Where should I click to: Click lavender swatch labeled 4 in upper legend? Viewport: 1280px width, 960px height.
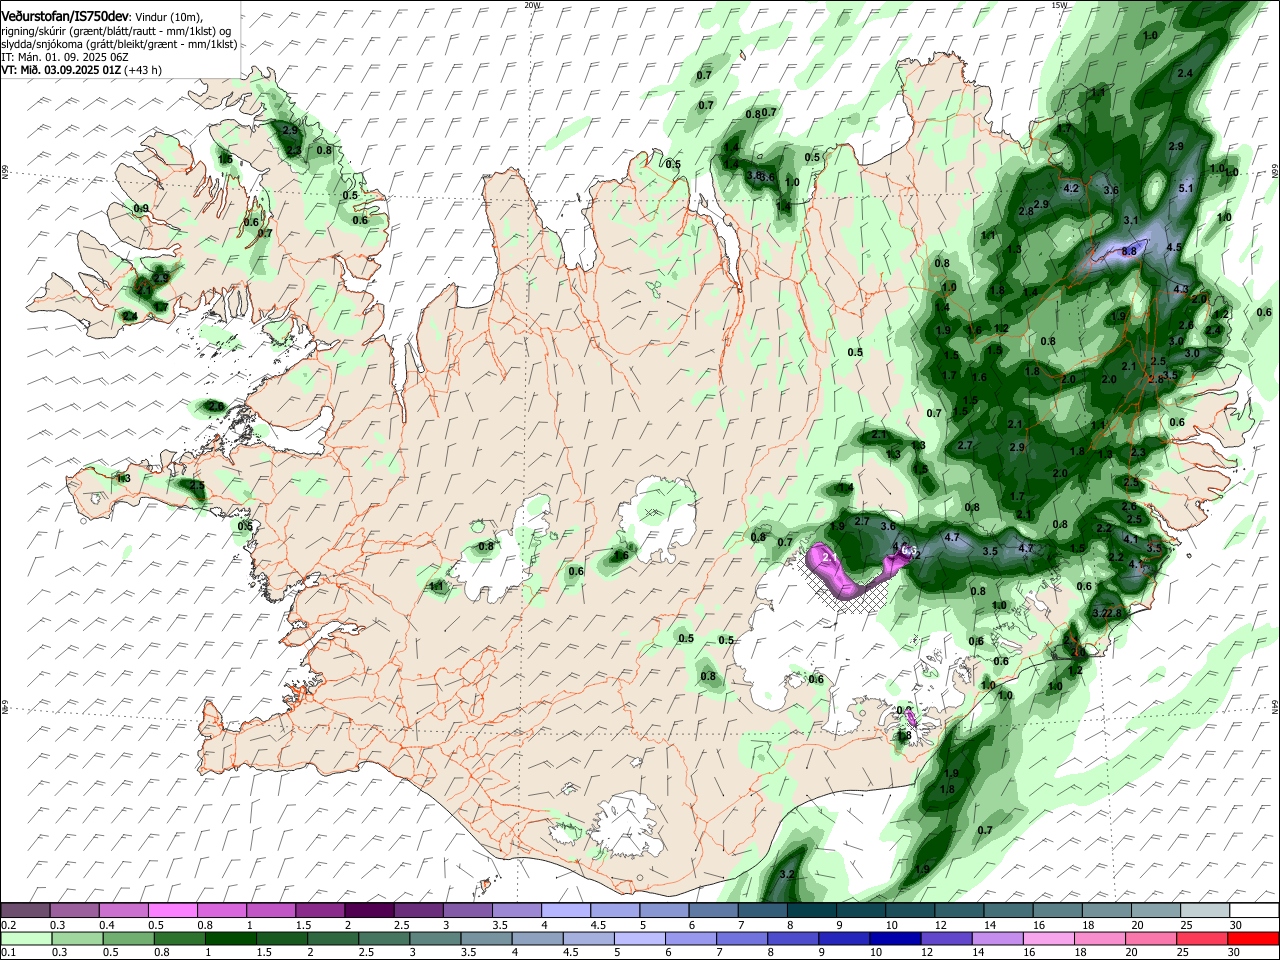[566, 911]
